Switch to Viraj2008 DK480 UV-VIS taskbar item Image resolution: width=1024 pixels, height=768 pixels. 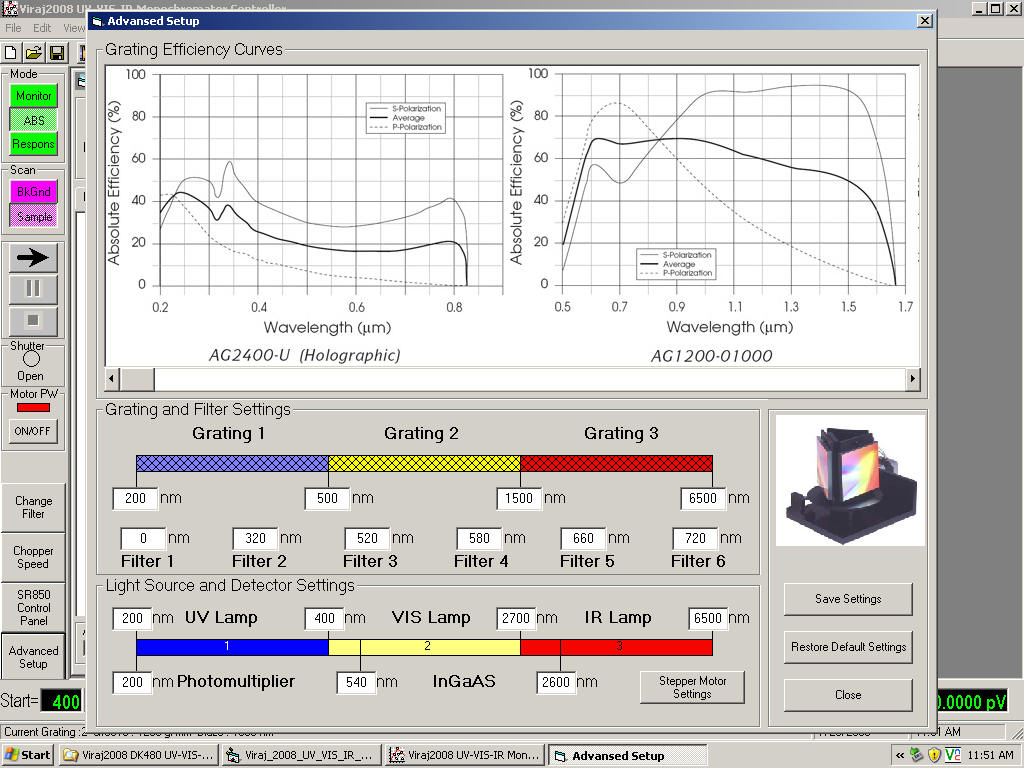click(x=140, y=756)
